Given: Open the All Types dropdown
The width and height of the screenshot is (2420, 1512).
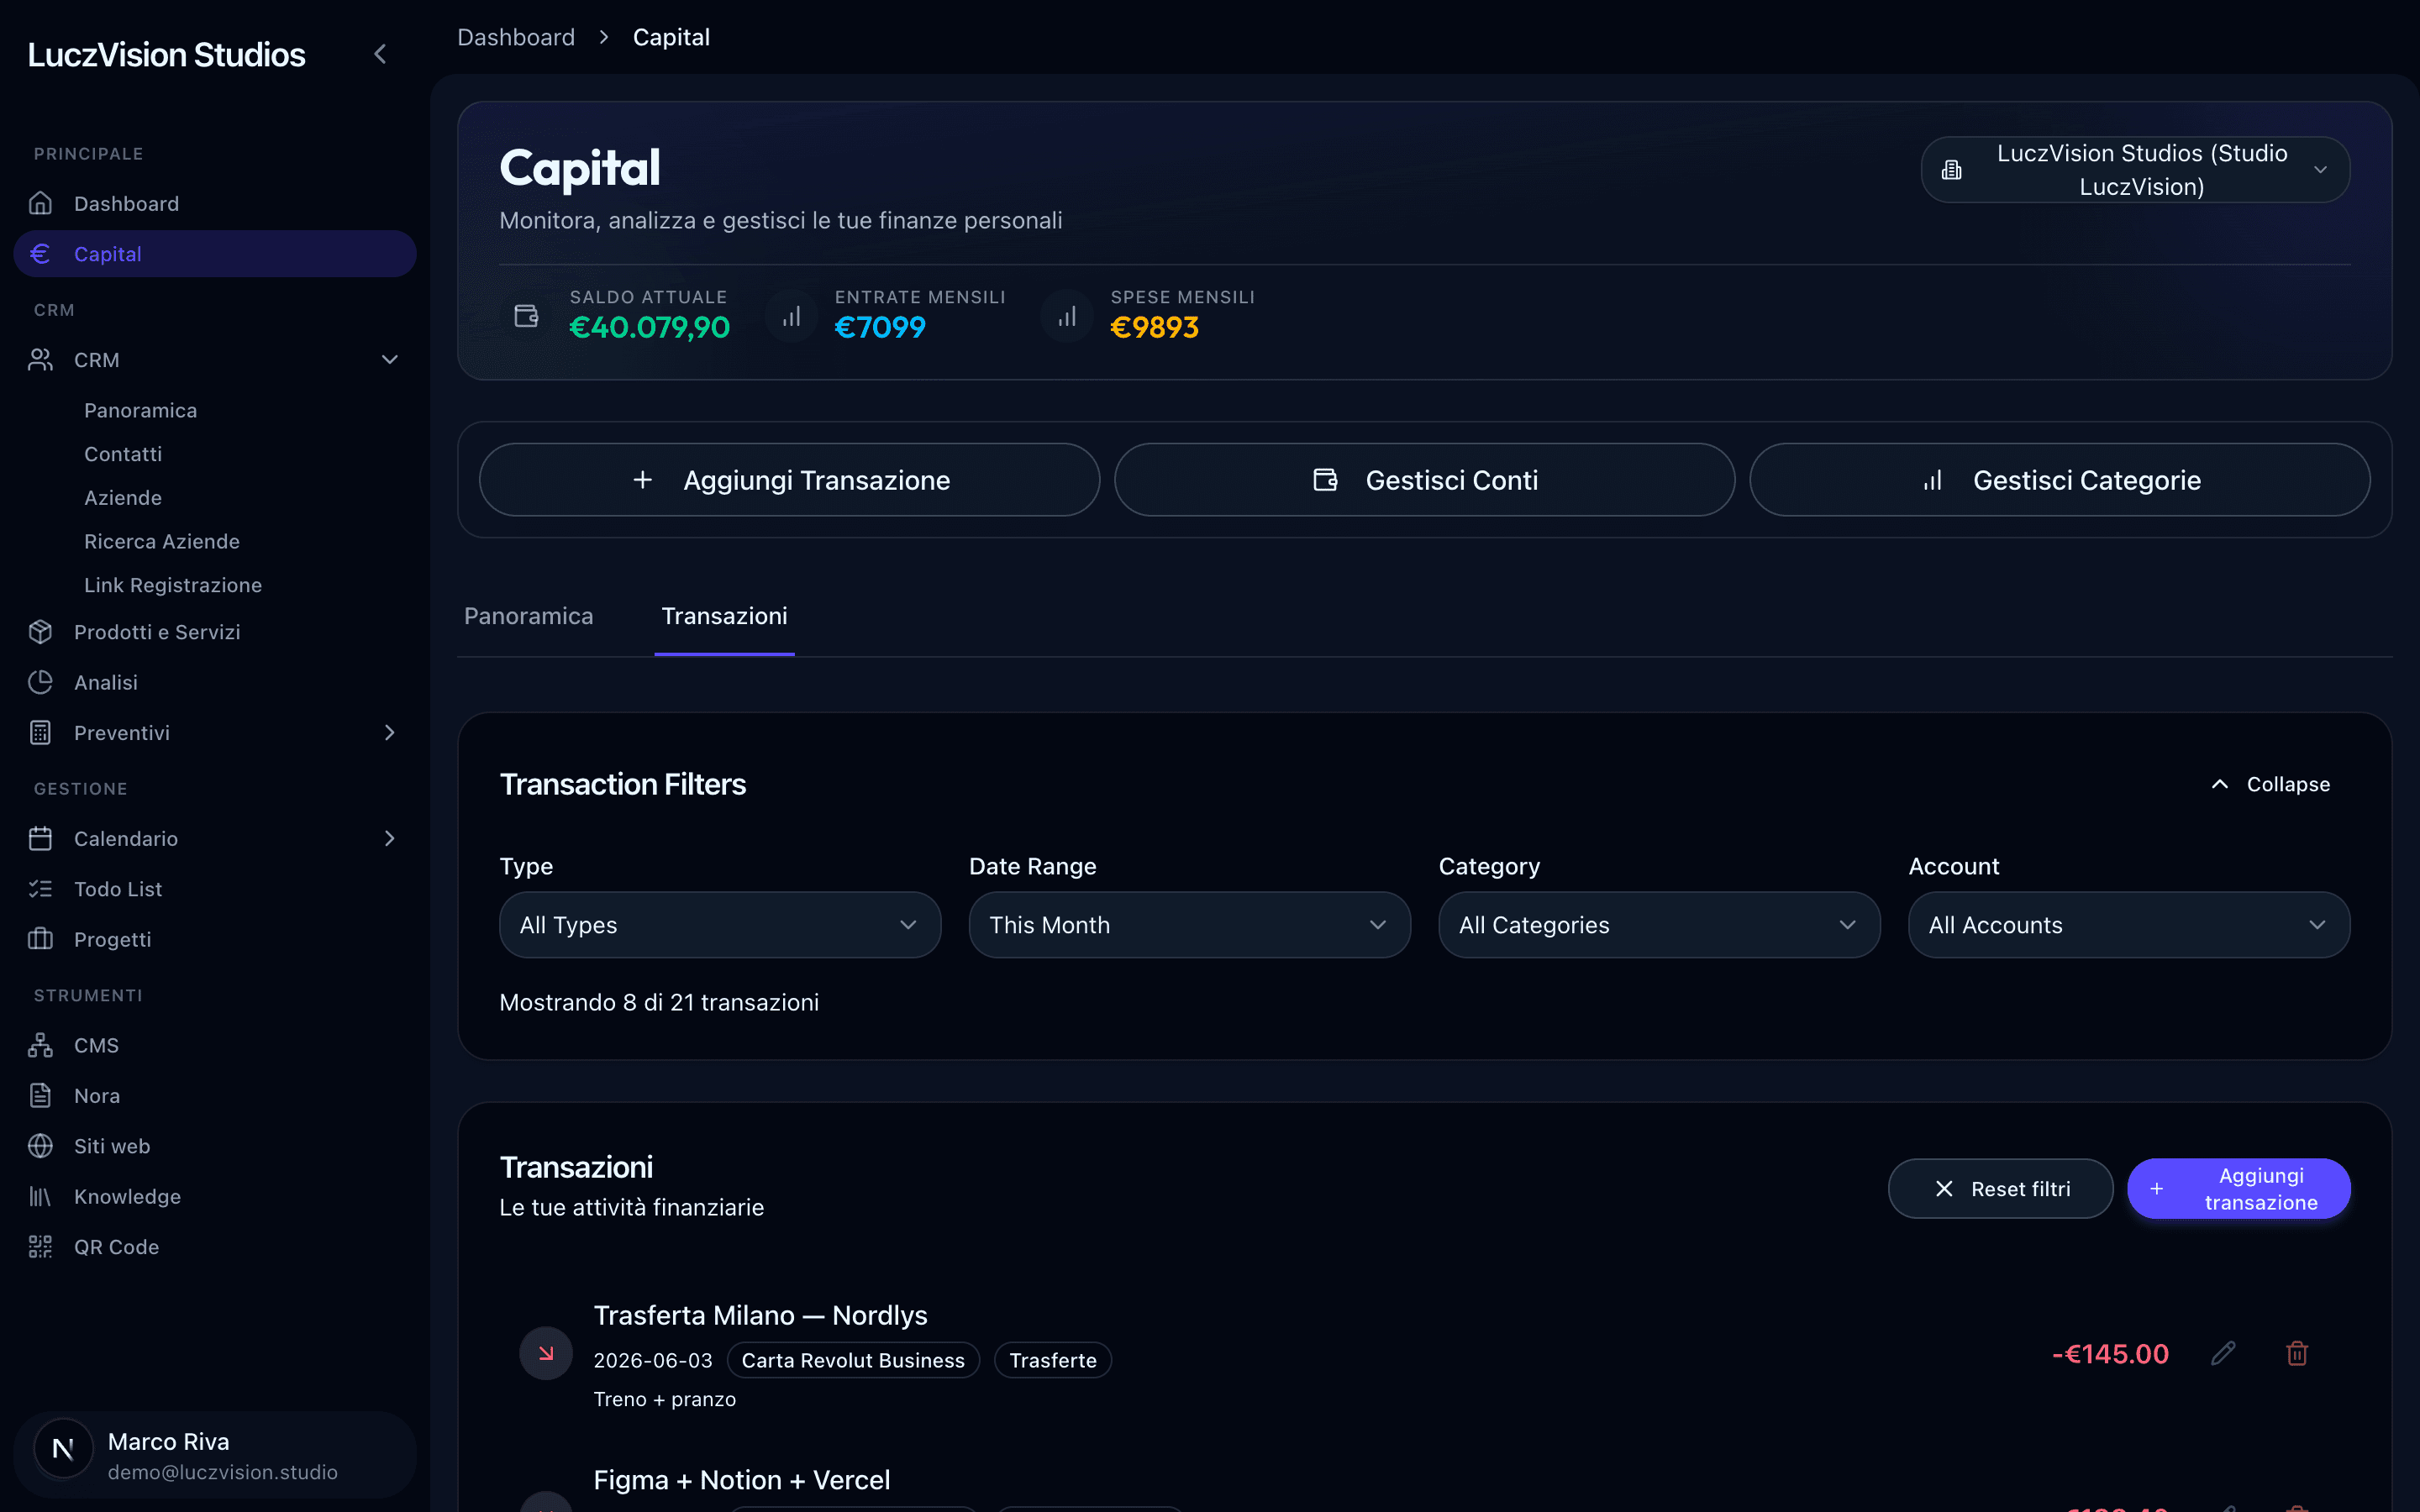Looking at the screenshot, I should pos(720,925).
